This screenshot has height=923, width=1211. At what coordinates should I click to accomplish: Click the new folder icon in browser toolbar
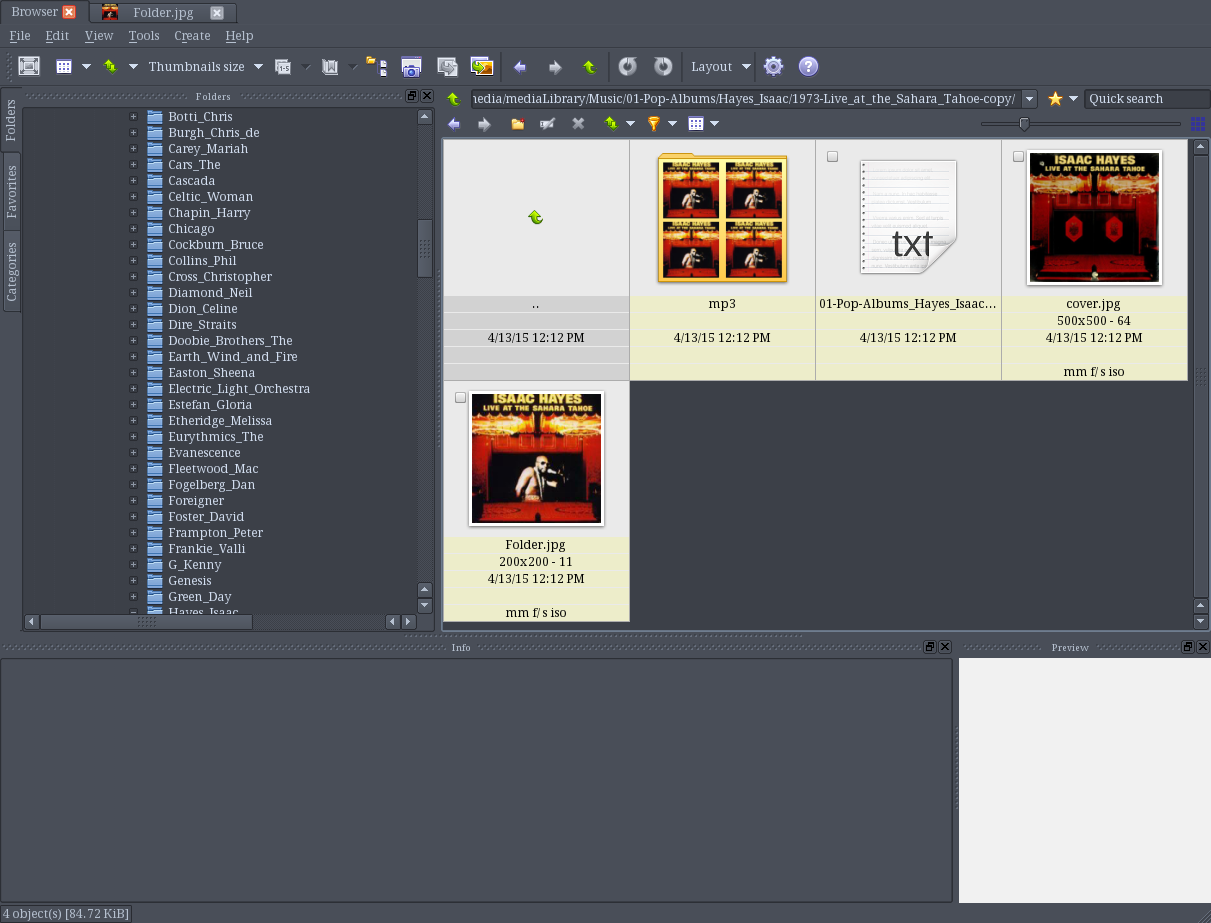[517, 124]
